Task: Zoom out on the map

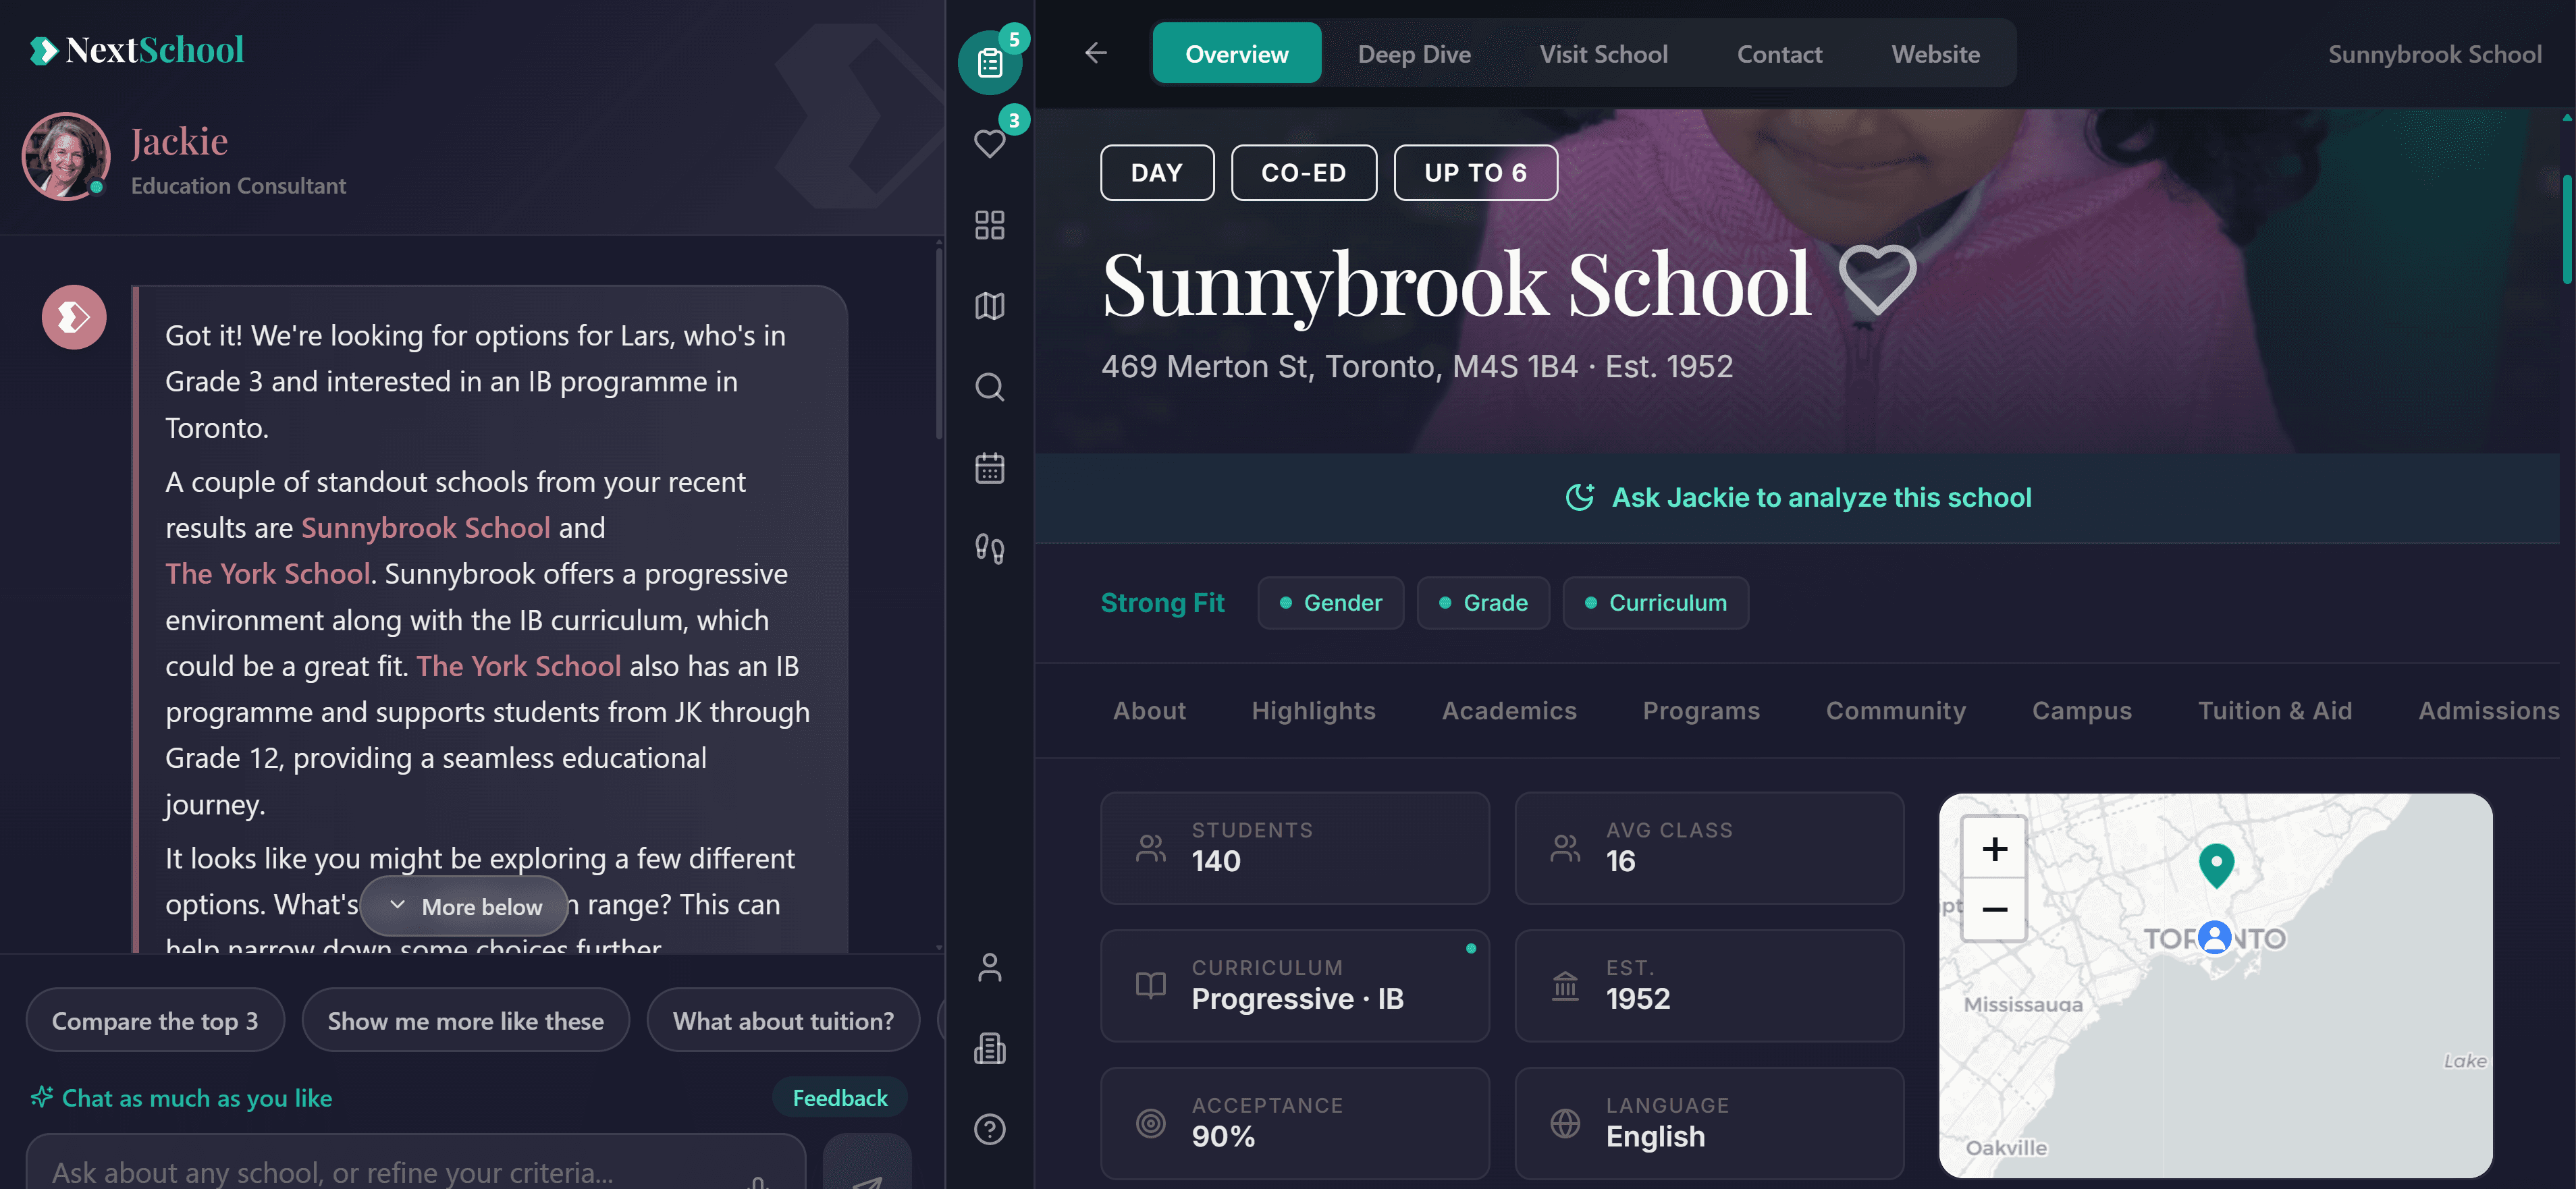Action: (x=1994, y=909)
